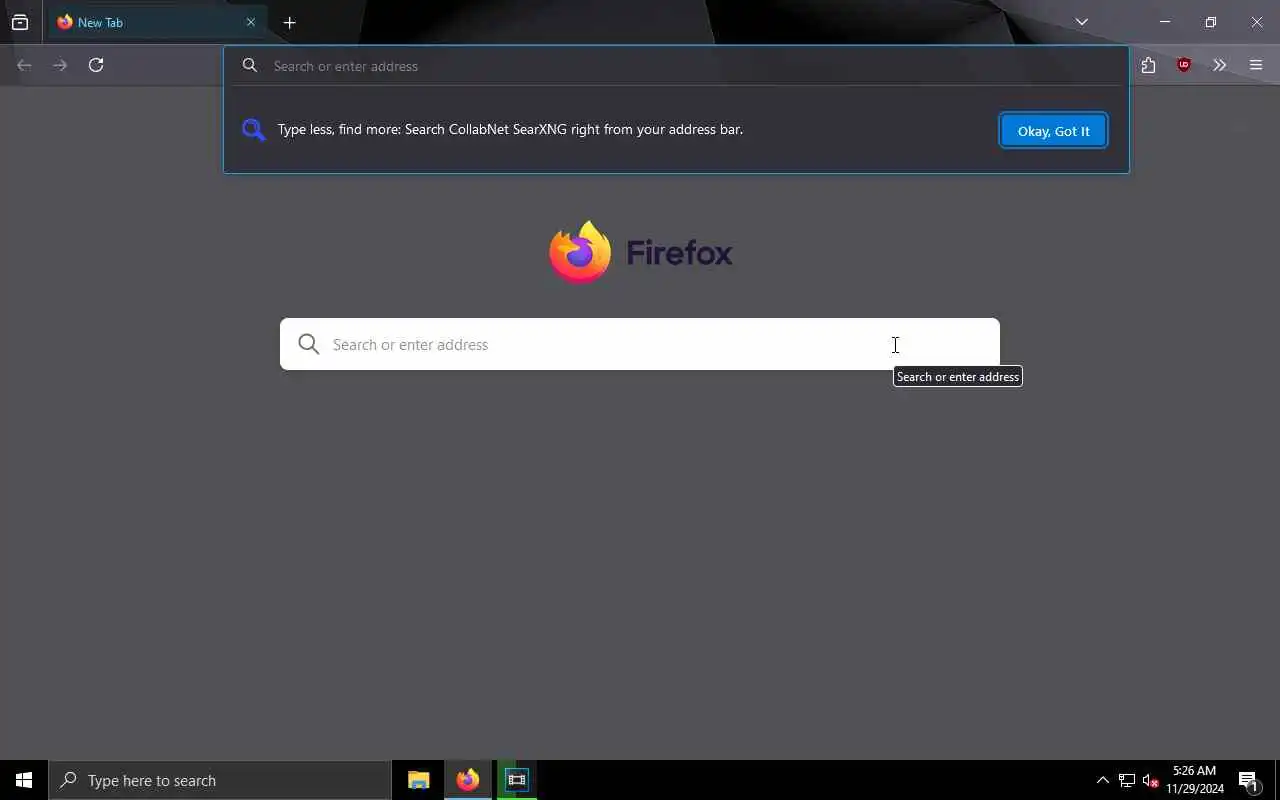Expand more tools overflow chevron
Screen dimensions: 1280x800
point(1219,65)
